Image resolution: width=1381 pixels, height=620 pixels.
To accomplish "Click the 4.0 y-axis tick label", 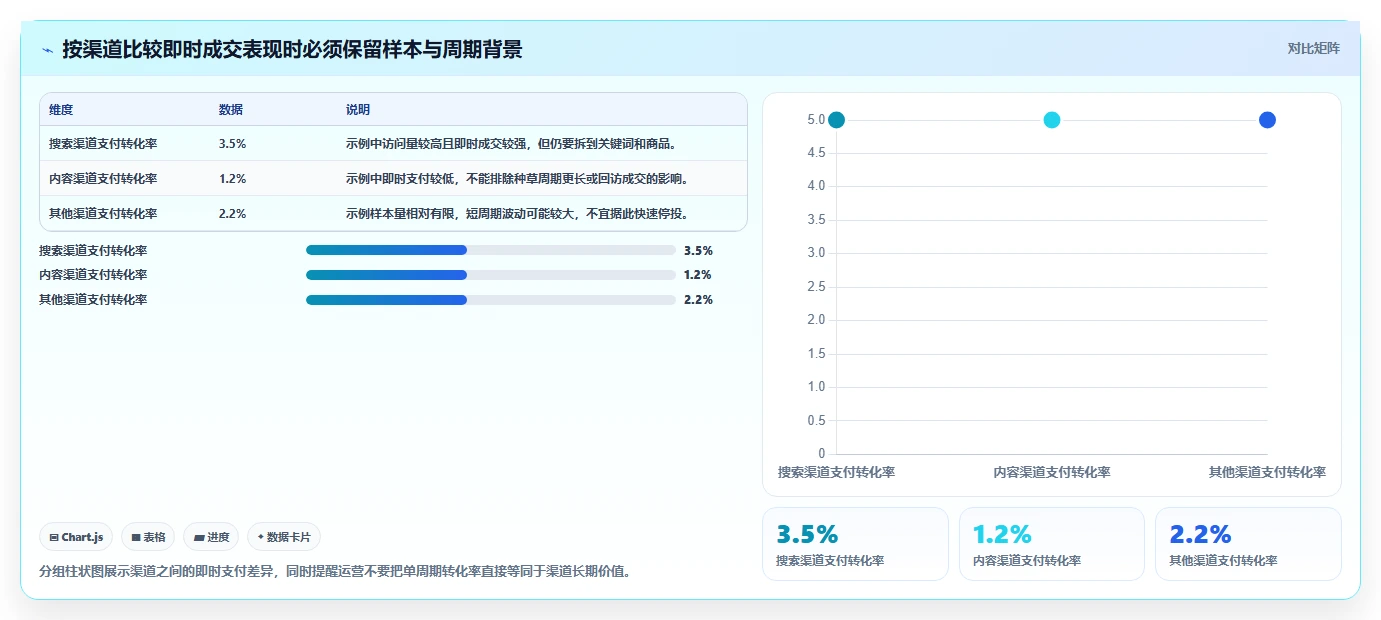I will [x=816, y=186].
